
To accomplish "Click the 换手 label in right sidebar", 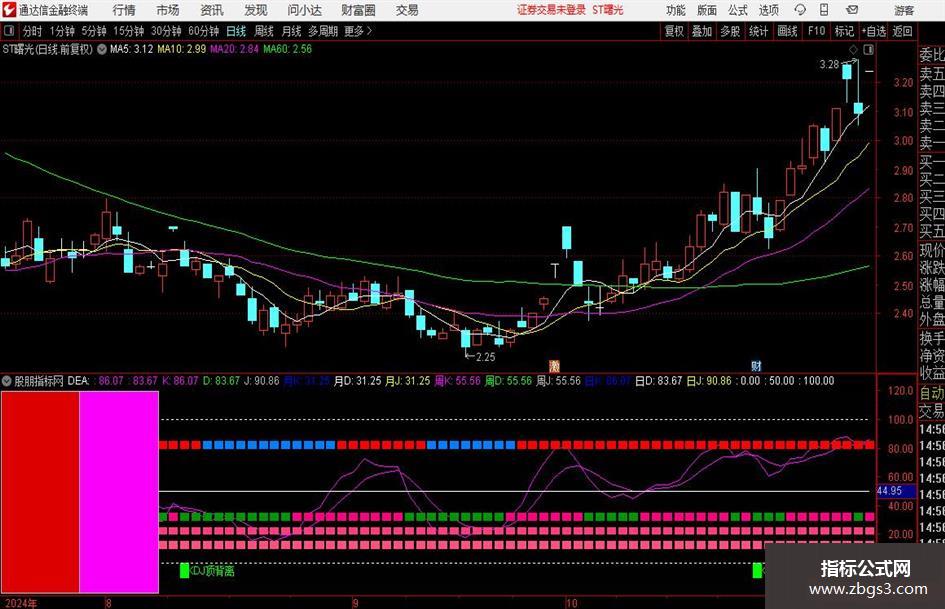I will point(932,339).
